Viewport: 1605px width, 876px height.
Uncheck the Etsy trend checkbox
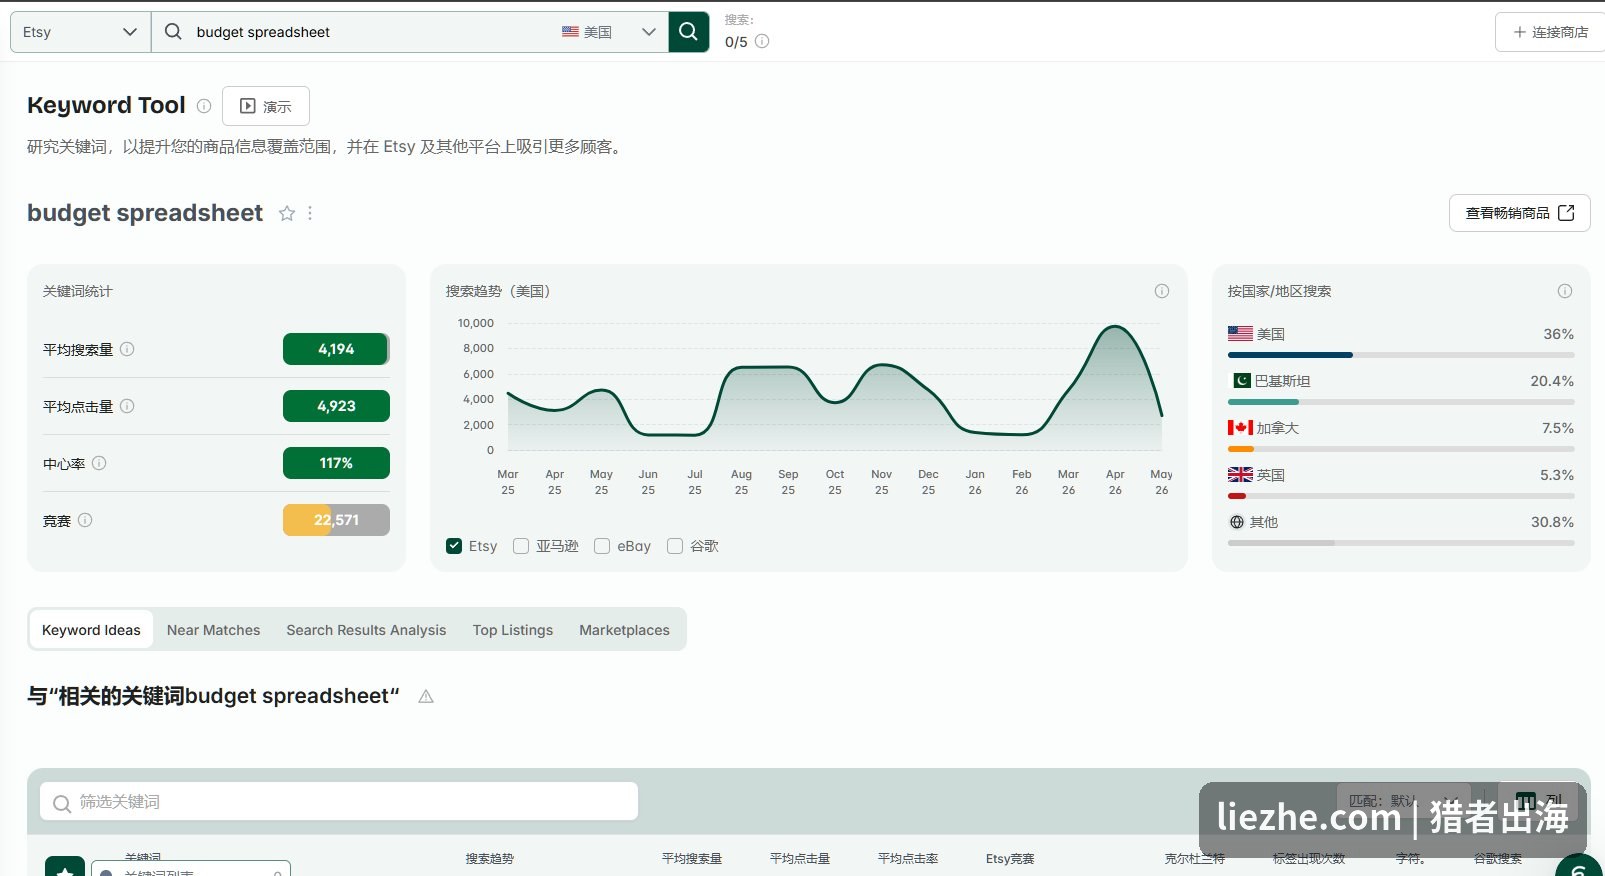click(x=454, y=546)
